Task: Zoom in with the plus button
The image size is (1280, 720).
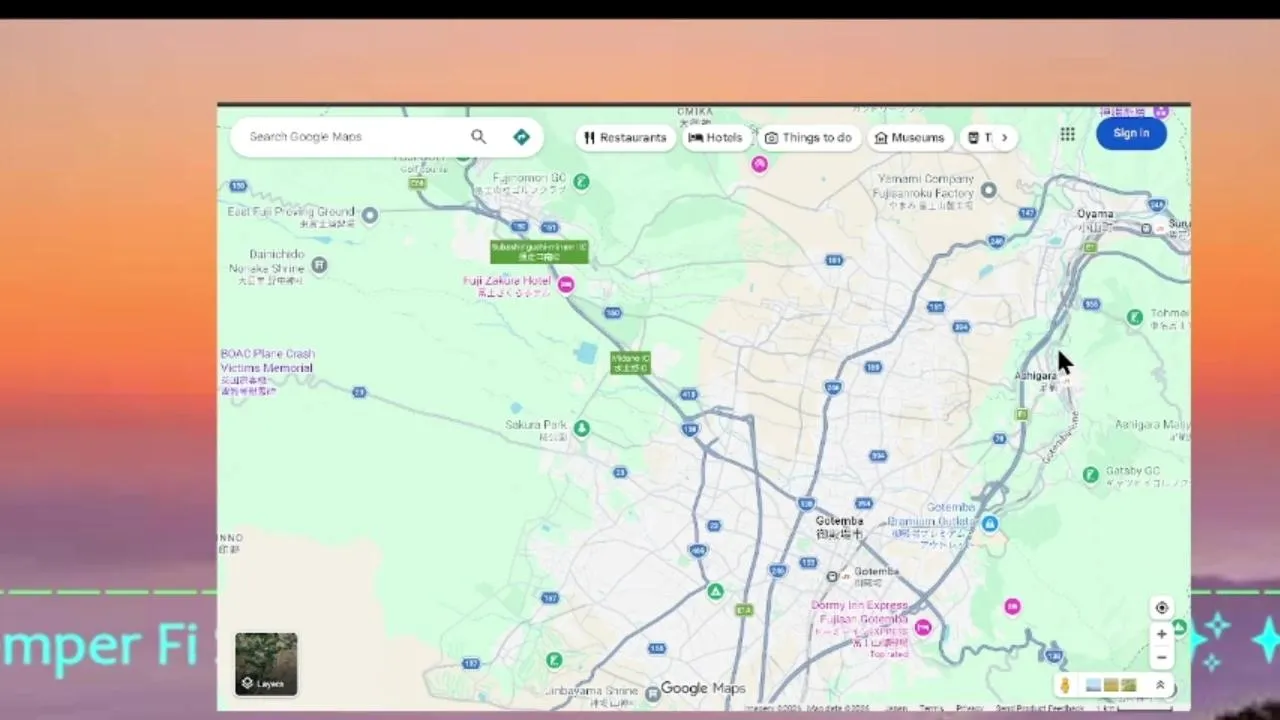Action: click(1161, 634)
